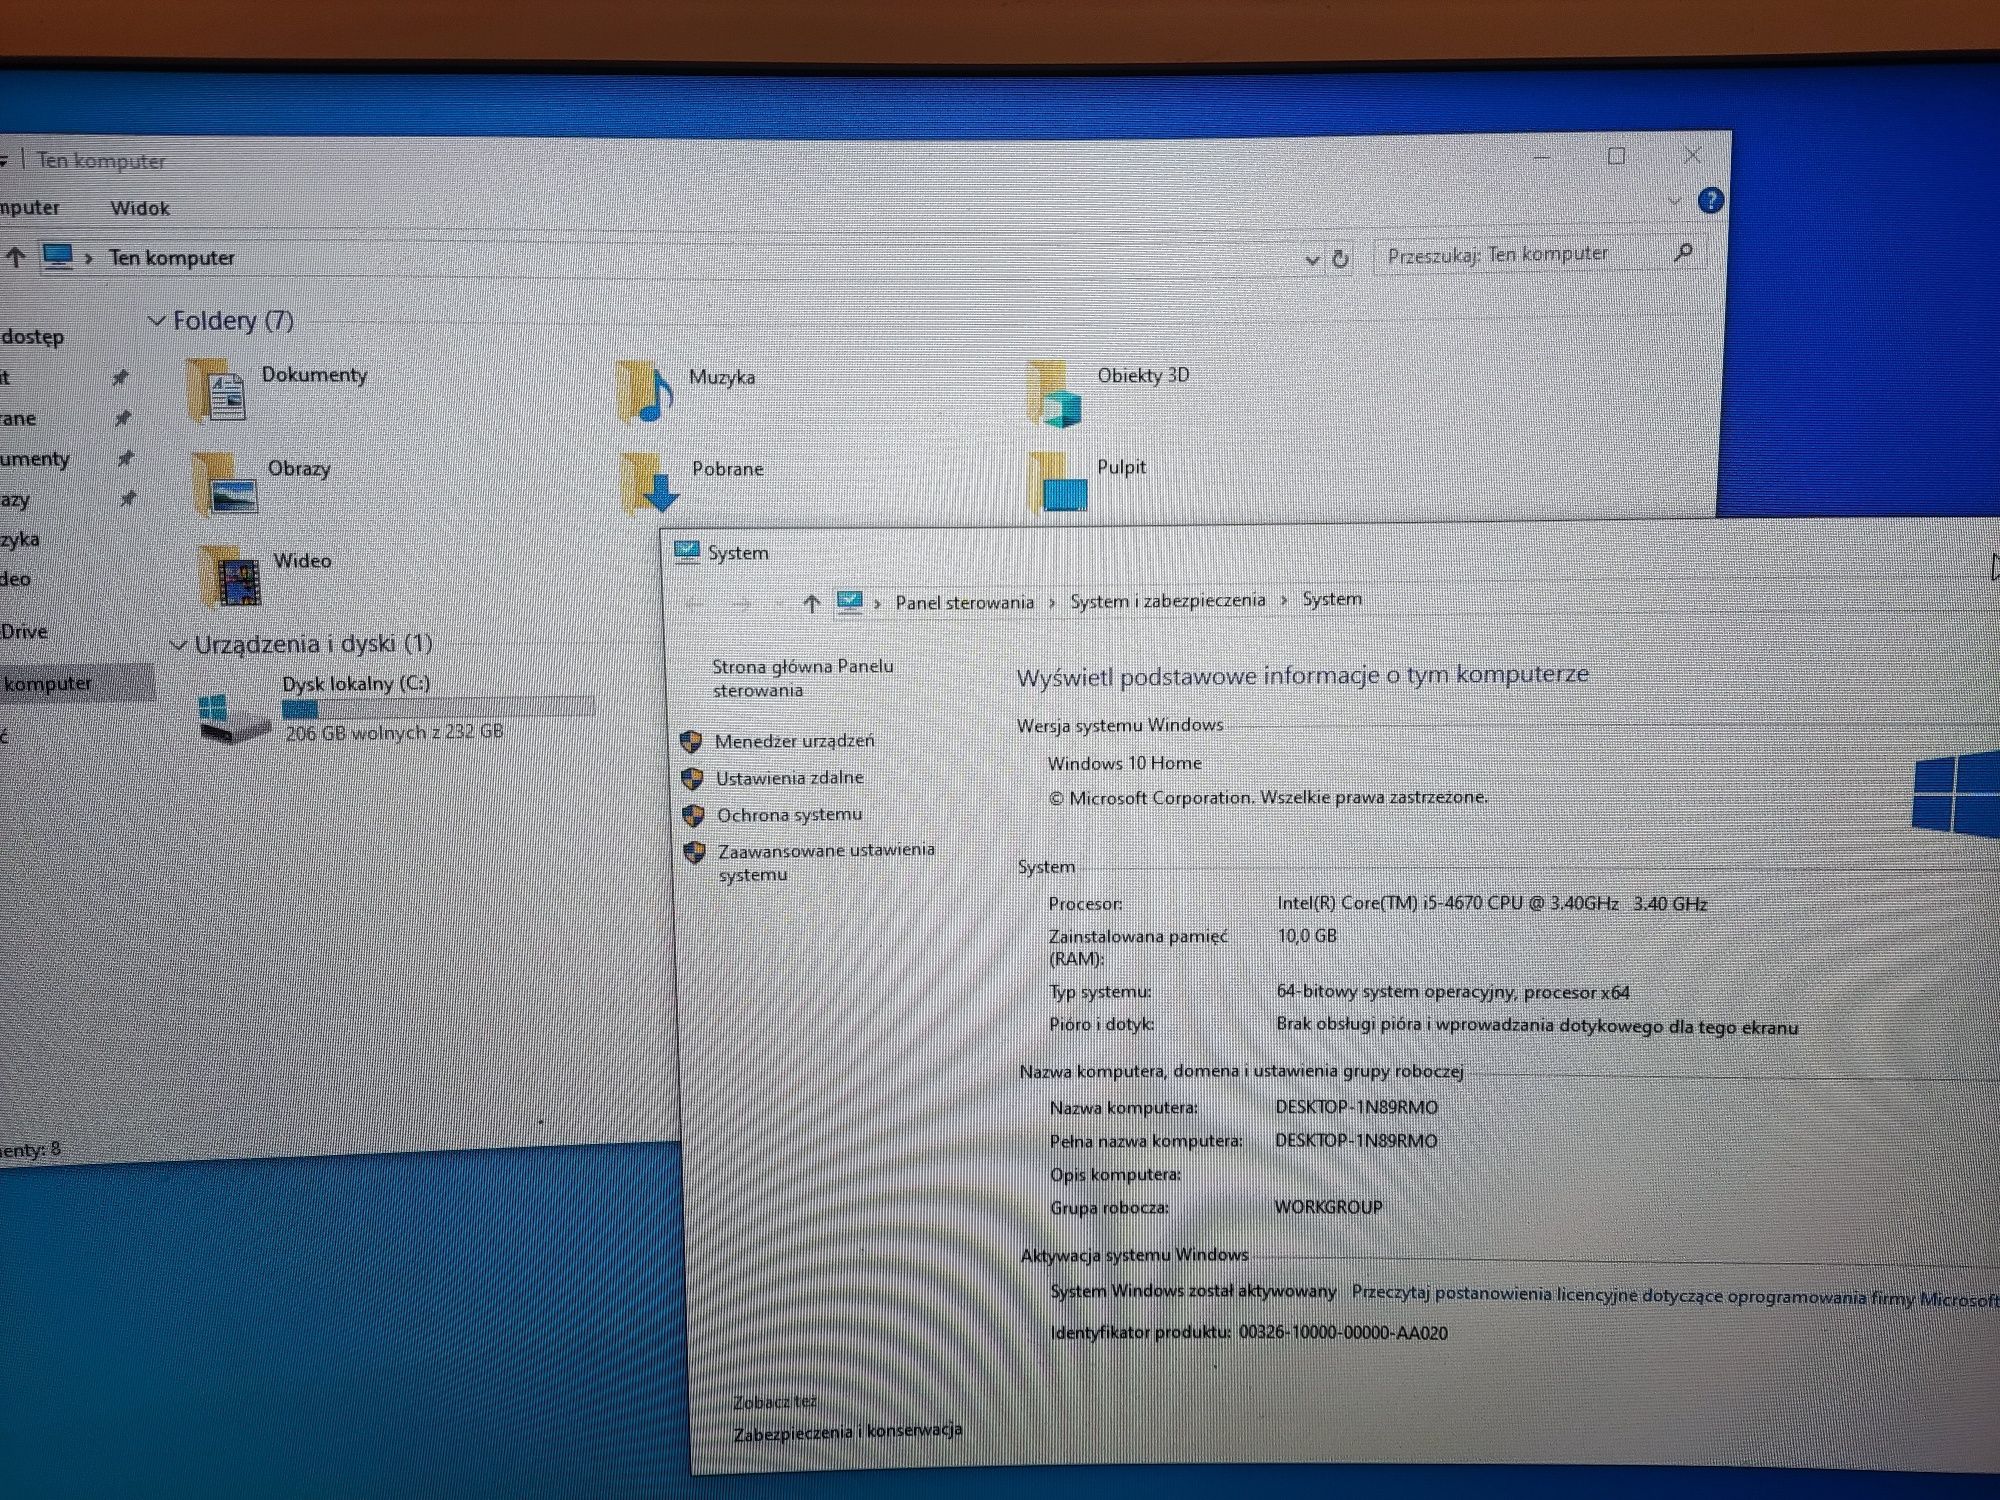Viewport: 2000px width, 1500px height.
Task: Open Ustawienia zdalne link
Action: pyautogui.click(x=789, y=777)
